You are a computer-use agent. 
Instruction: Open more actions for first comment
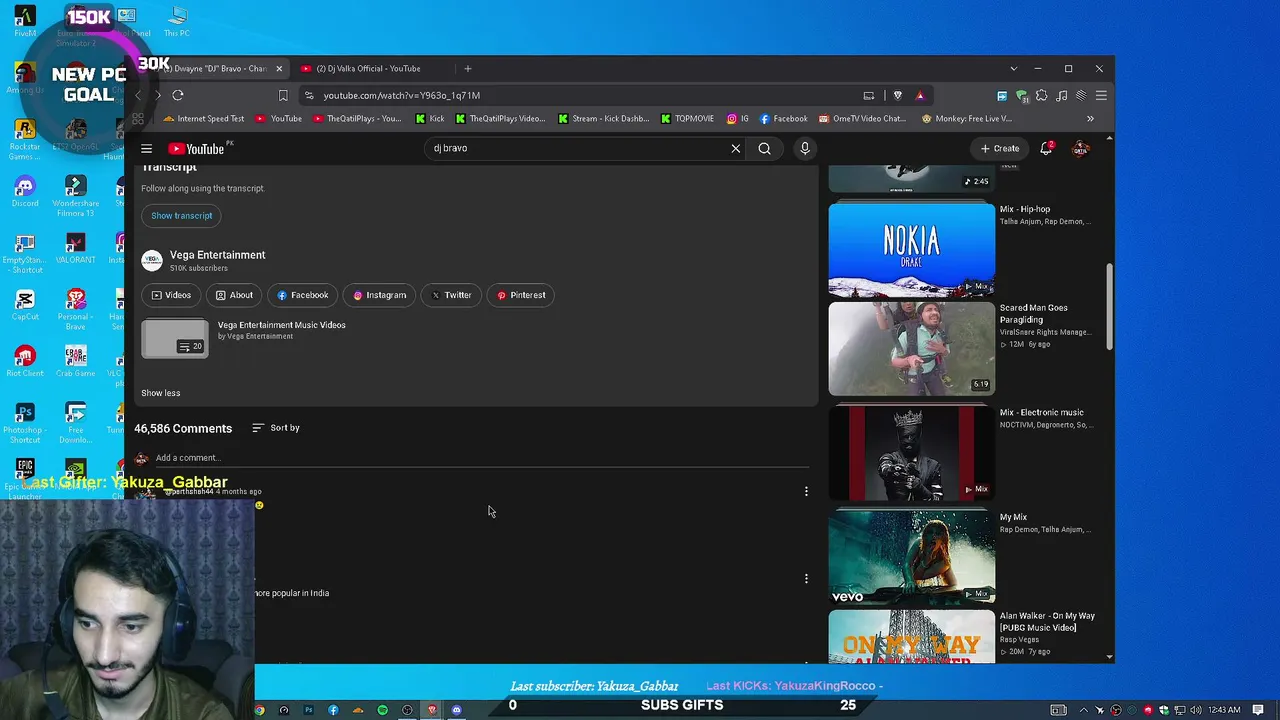pyautogui.click(x=806, y=491)
